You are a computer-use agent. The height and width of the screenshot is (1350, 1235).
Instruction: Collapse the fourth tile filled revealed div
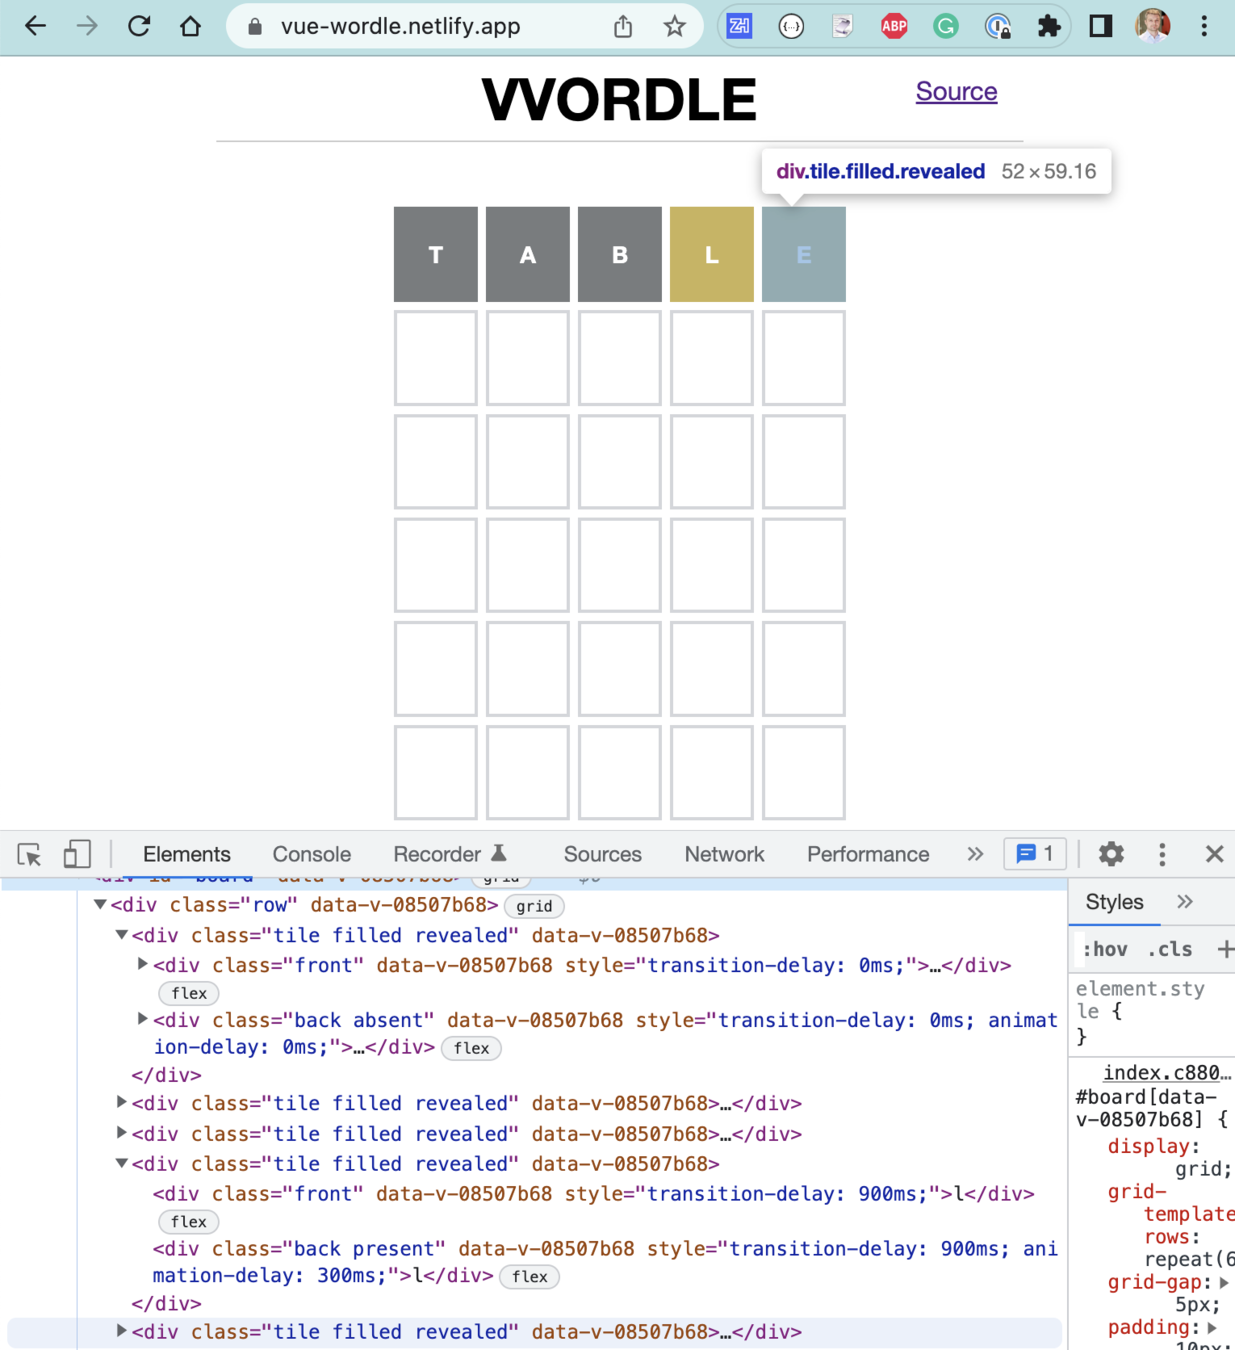click(121, 1163)
